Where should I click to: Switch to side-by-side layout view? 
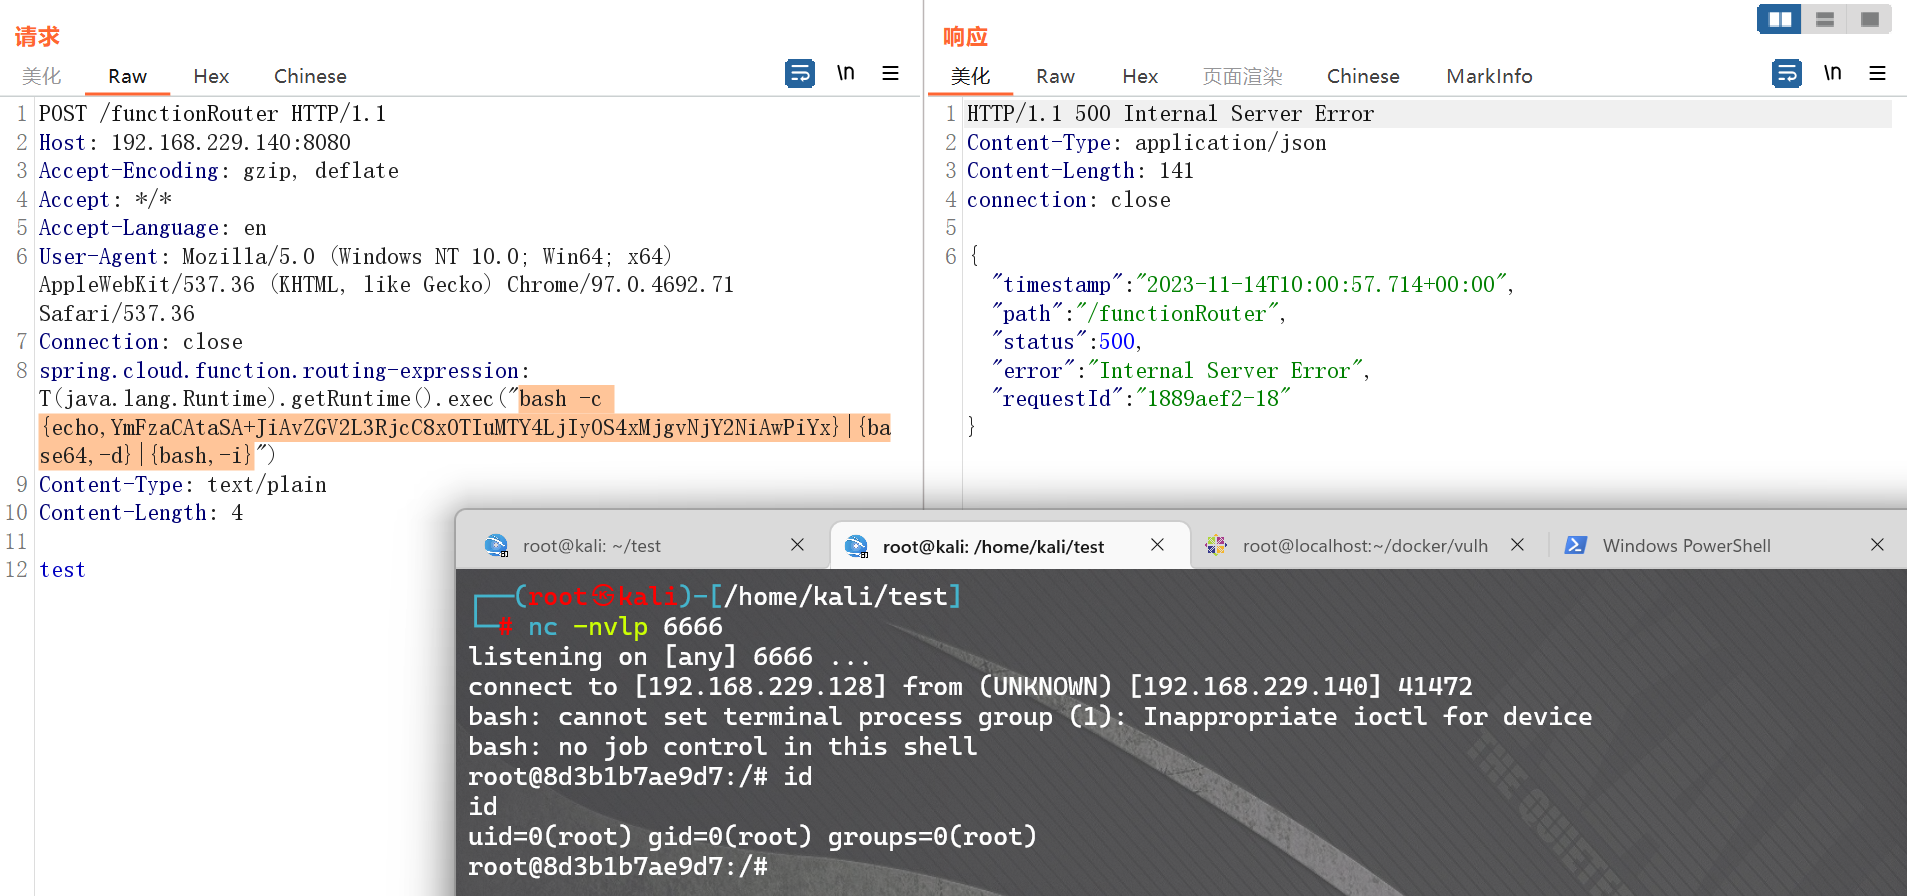point(1780,19)
